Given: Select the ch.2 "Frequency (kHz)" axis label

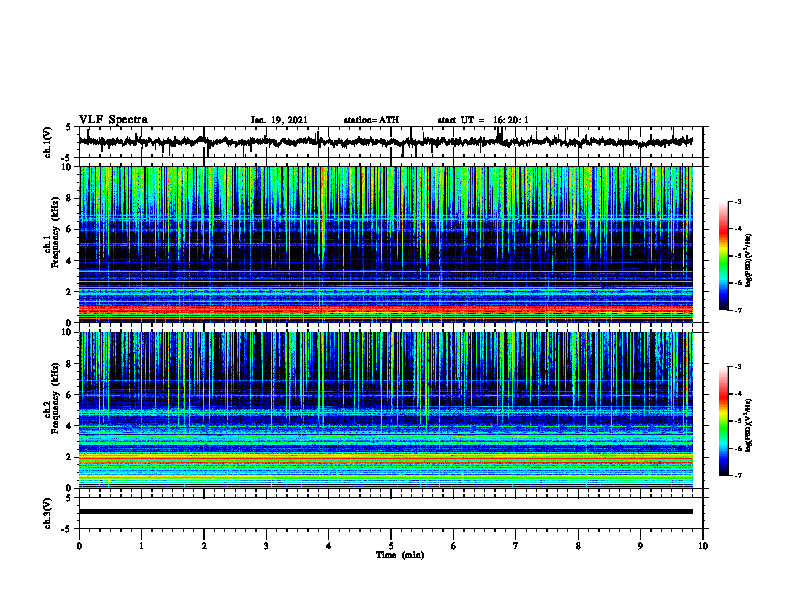Looking at the screenshot, I should 55,398.
